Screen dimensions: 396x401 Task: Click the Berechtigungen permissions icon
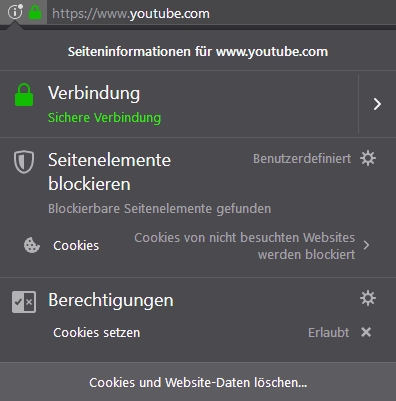tap(24, 302)
